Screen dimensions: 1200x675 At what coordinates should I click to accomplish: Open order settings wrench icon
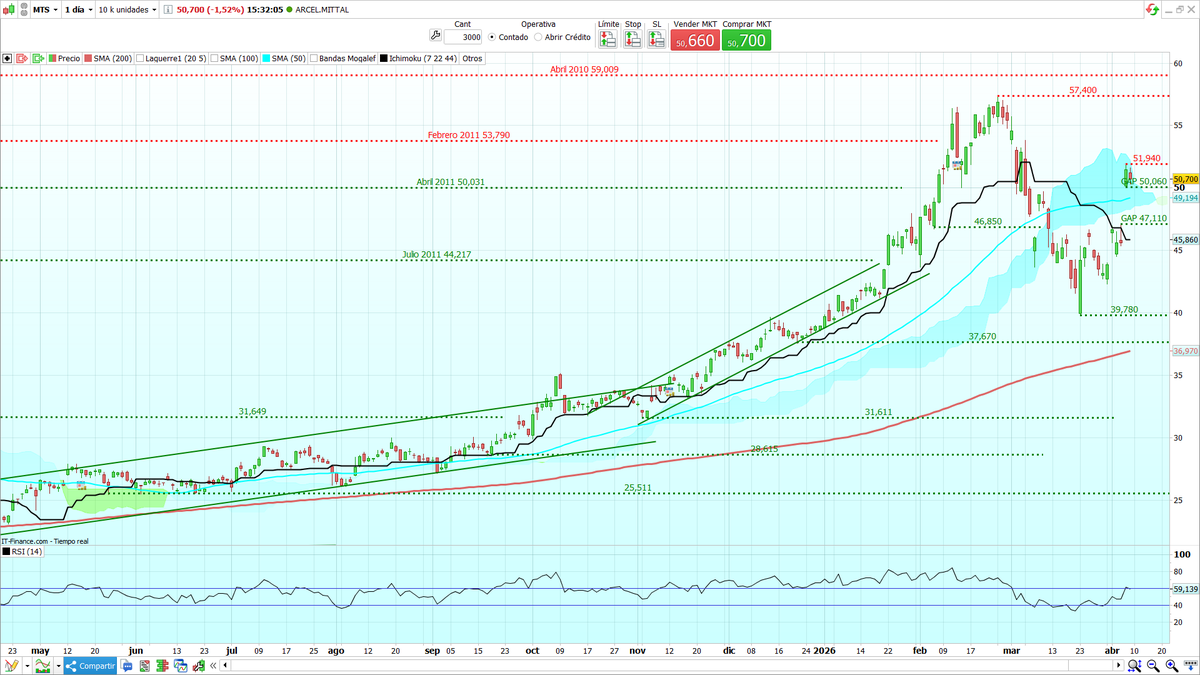pos(434,36)
